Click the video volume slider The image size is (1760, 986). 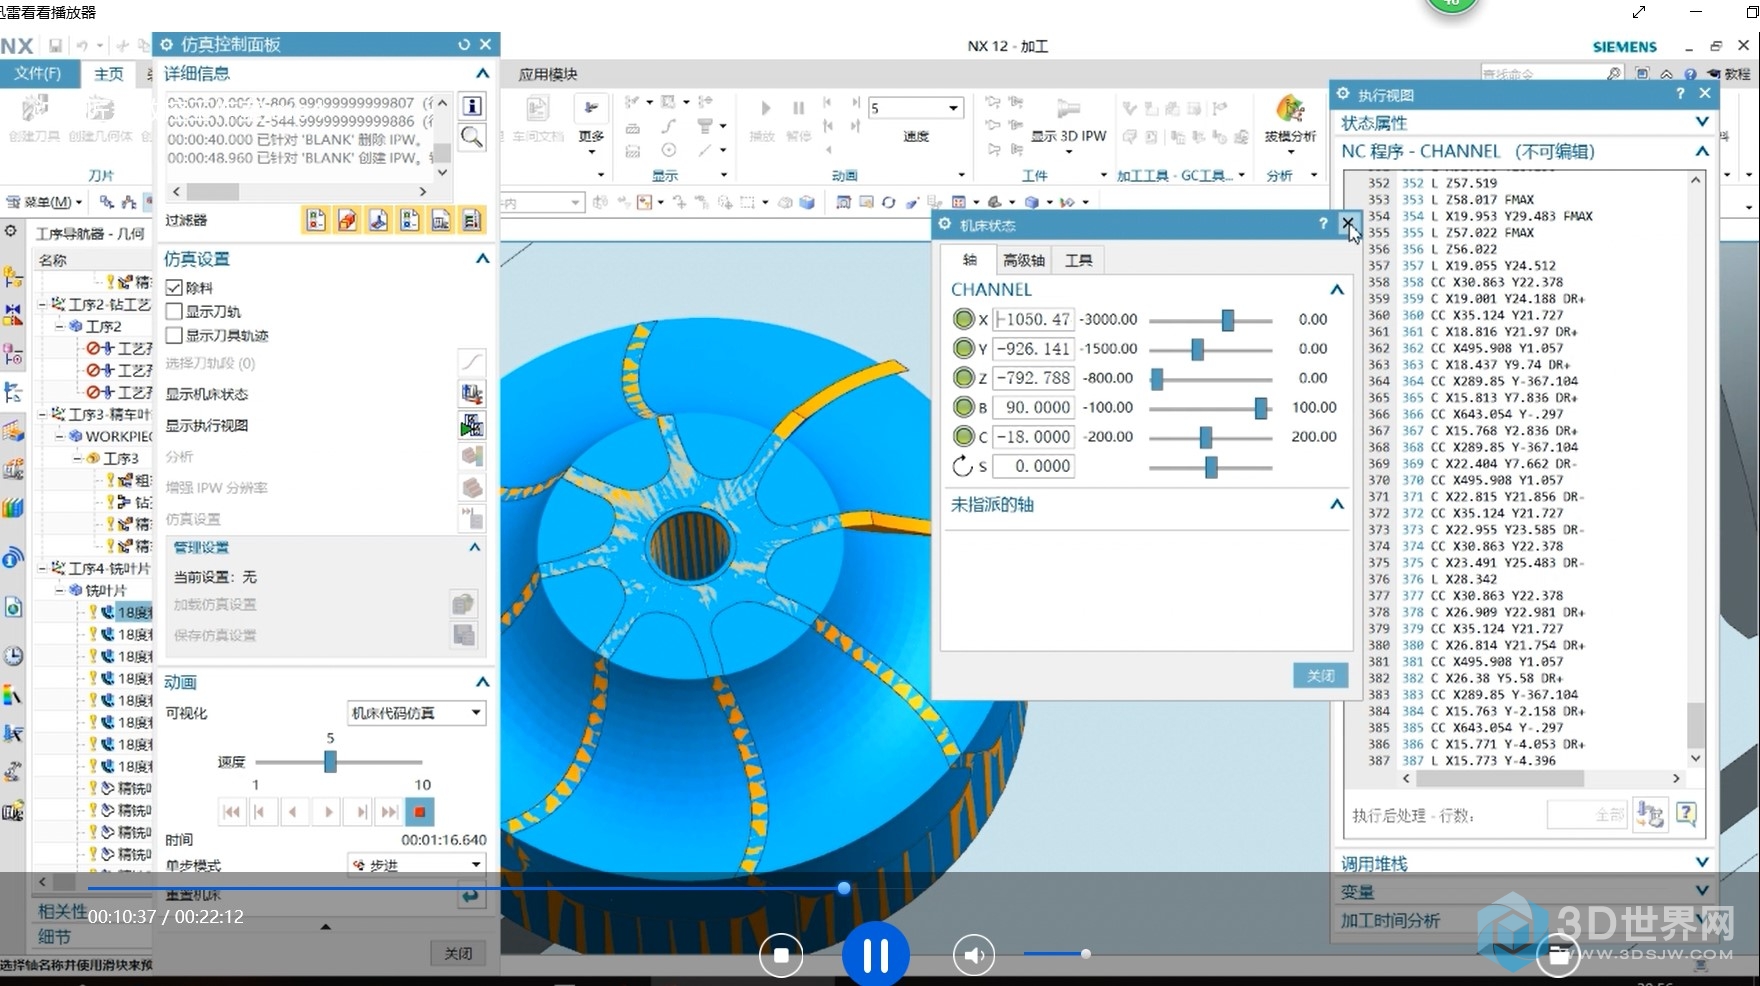tap(1055, 954)
